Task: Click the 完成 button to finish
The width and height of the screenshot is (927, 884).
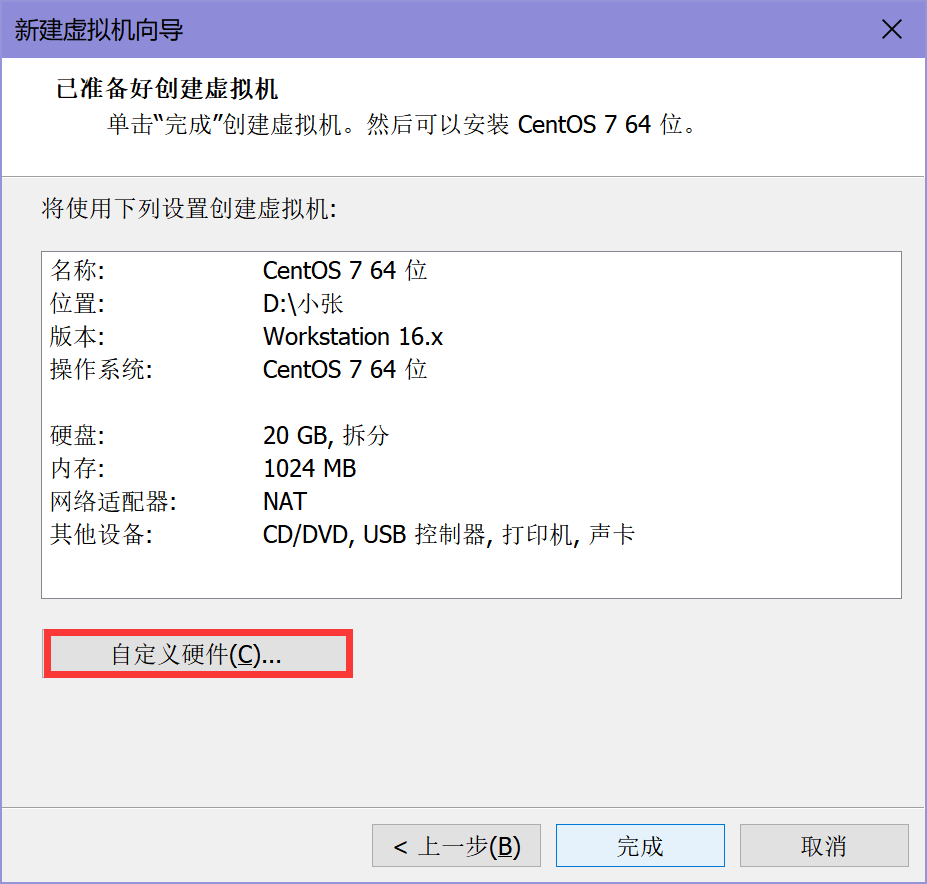Action: click(x=640, y=846)
